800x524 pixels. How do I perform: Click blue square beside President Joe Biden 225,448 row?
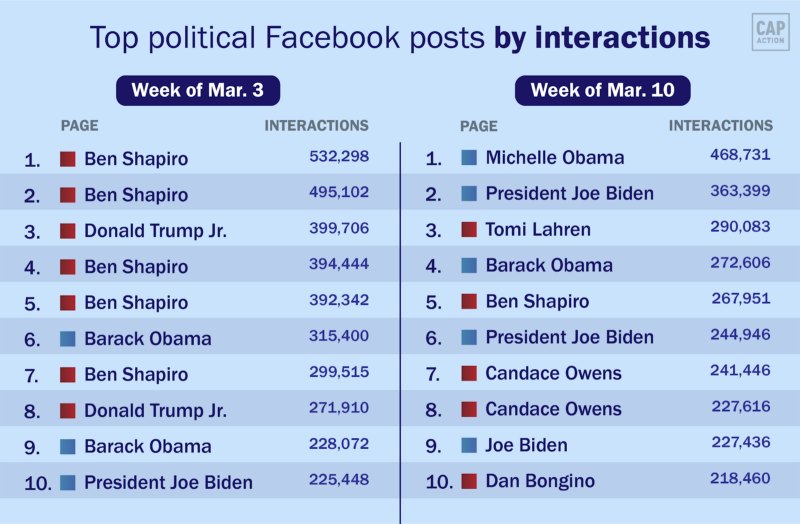(68, 483)
